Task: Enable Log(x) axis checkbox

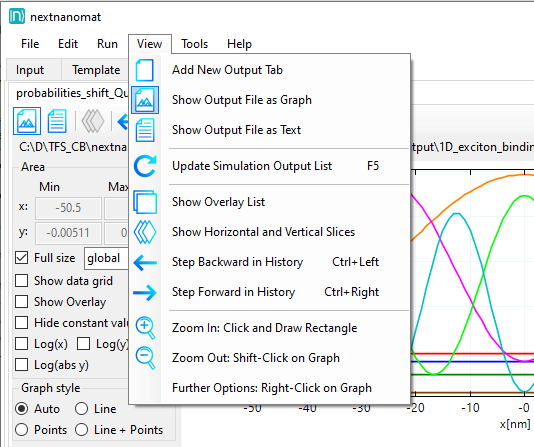Action: point(21,344)
